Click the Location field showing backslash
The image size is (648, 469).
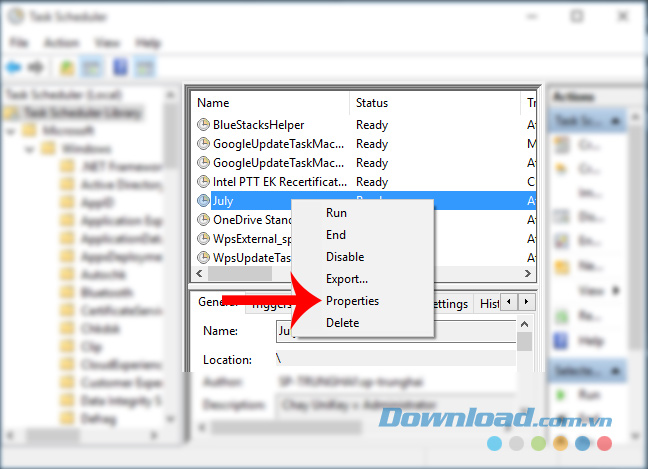click(396, 359)
